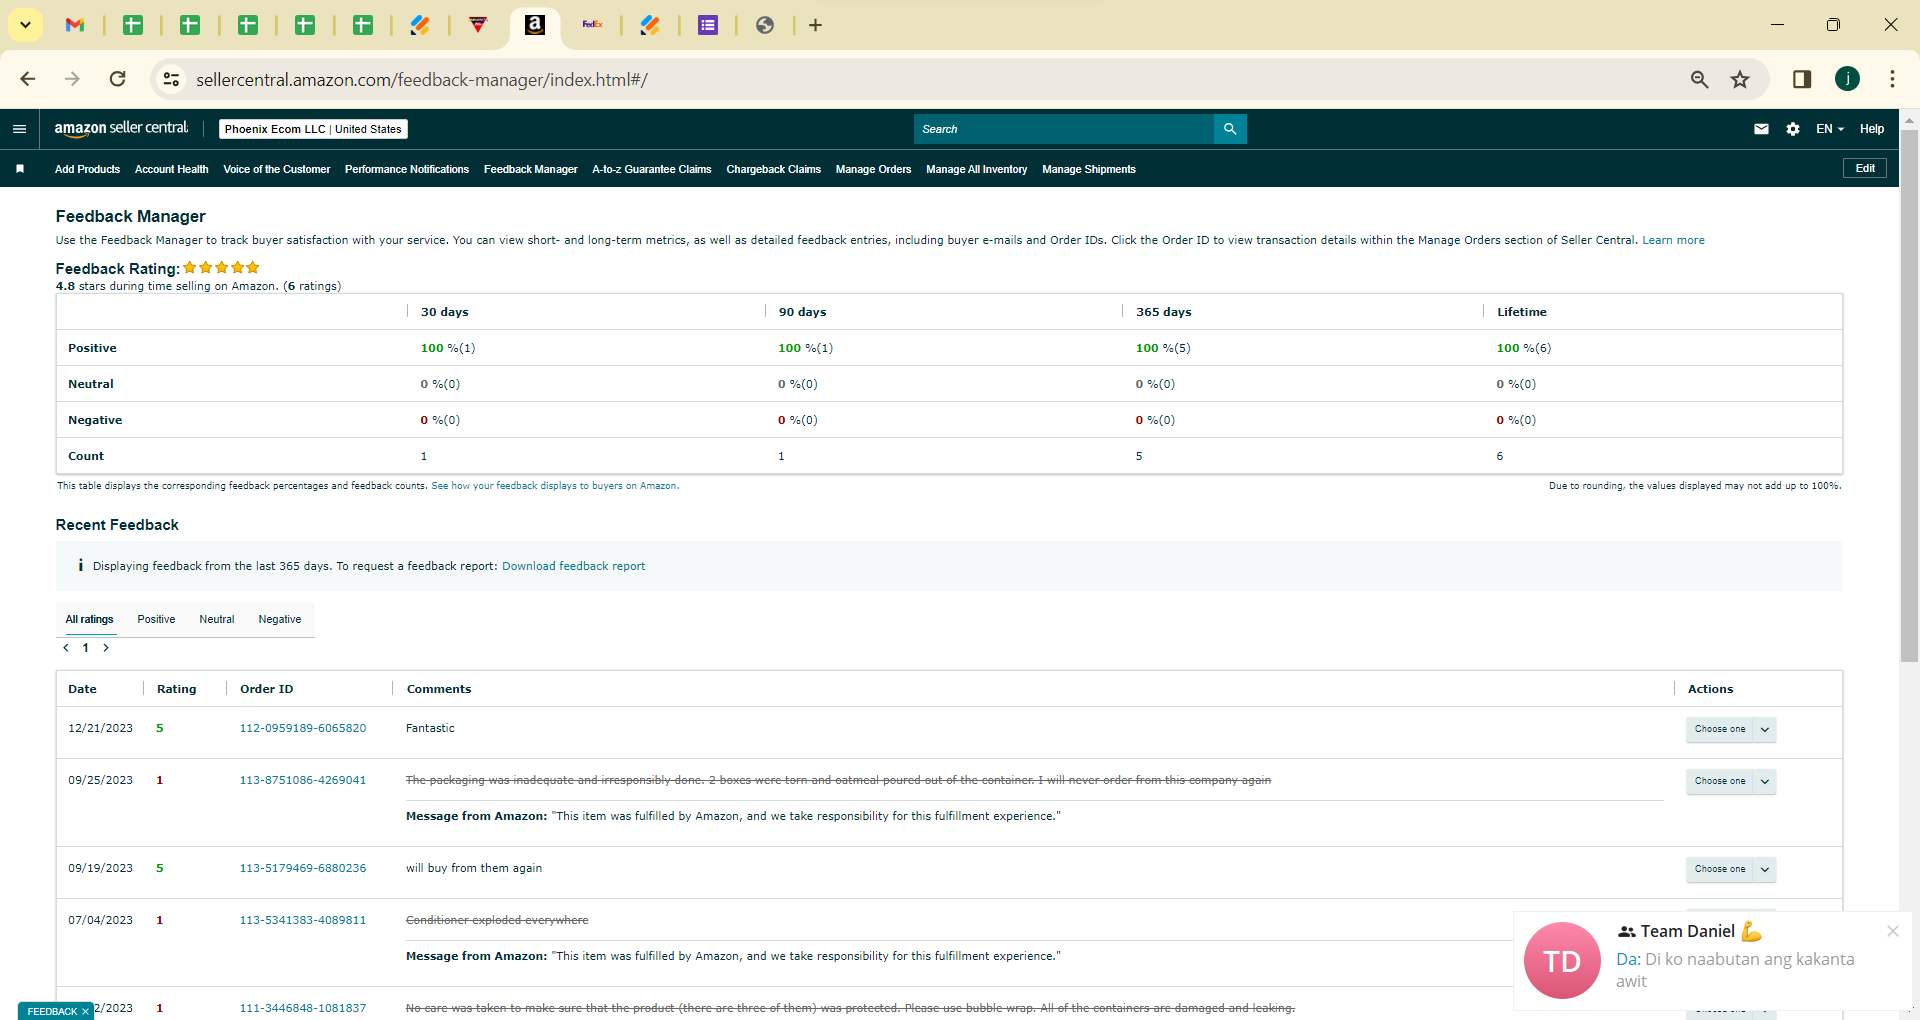Open Chargeback Claims
Screen dimensions: 1920x1020
774,170
